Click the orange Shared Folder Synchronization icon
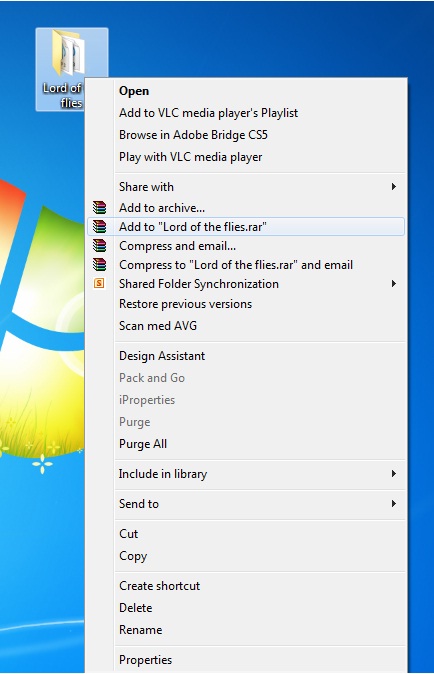The width and height of the screenshot is (434, 674). [99, 283]
